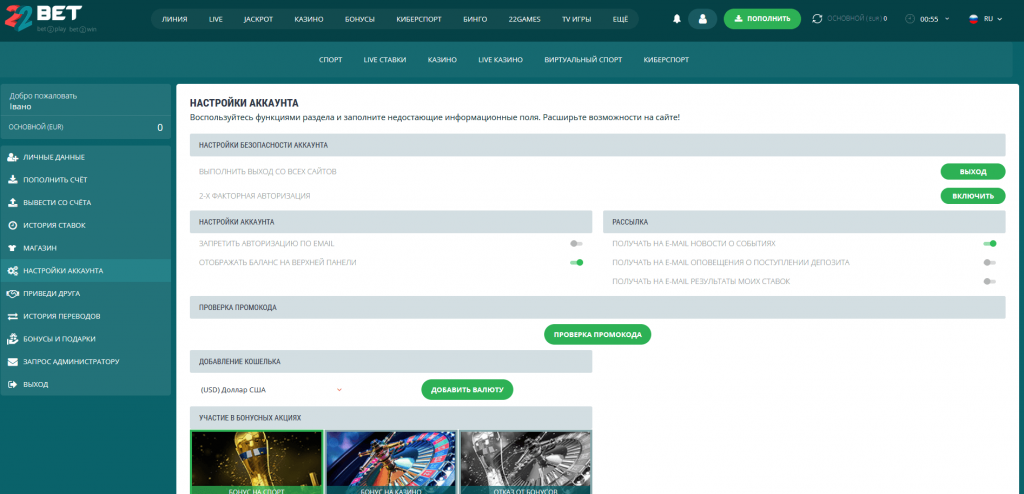The width and height of the screenshot is (1024, 494).
Task: Click the notification bell icon
Action: pos(676,18)
